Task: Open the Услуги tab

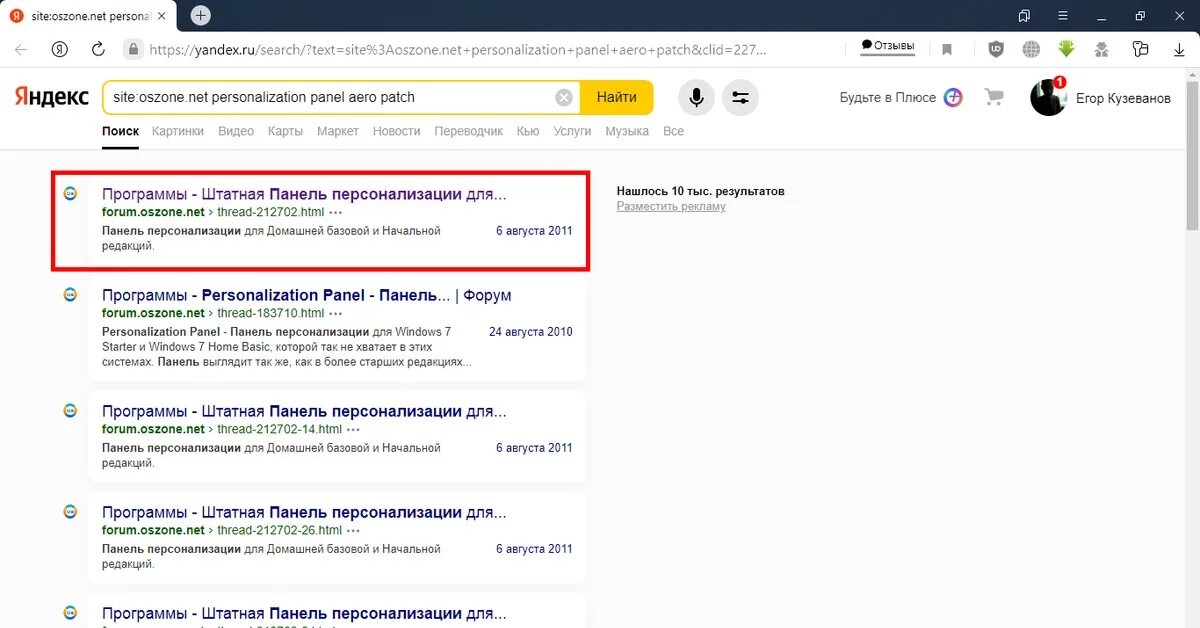Action: tap(572, 131)
